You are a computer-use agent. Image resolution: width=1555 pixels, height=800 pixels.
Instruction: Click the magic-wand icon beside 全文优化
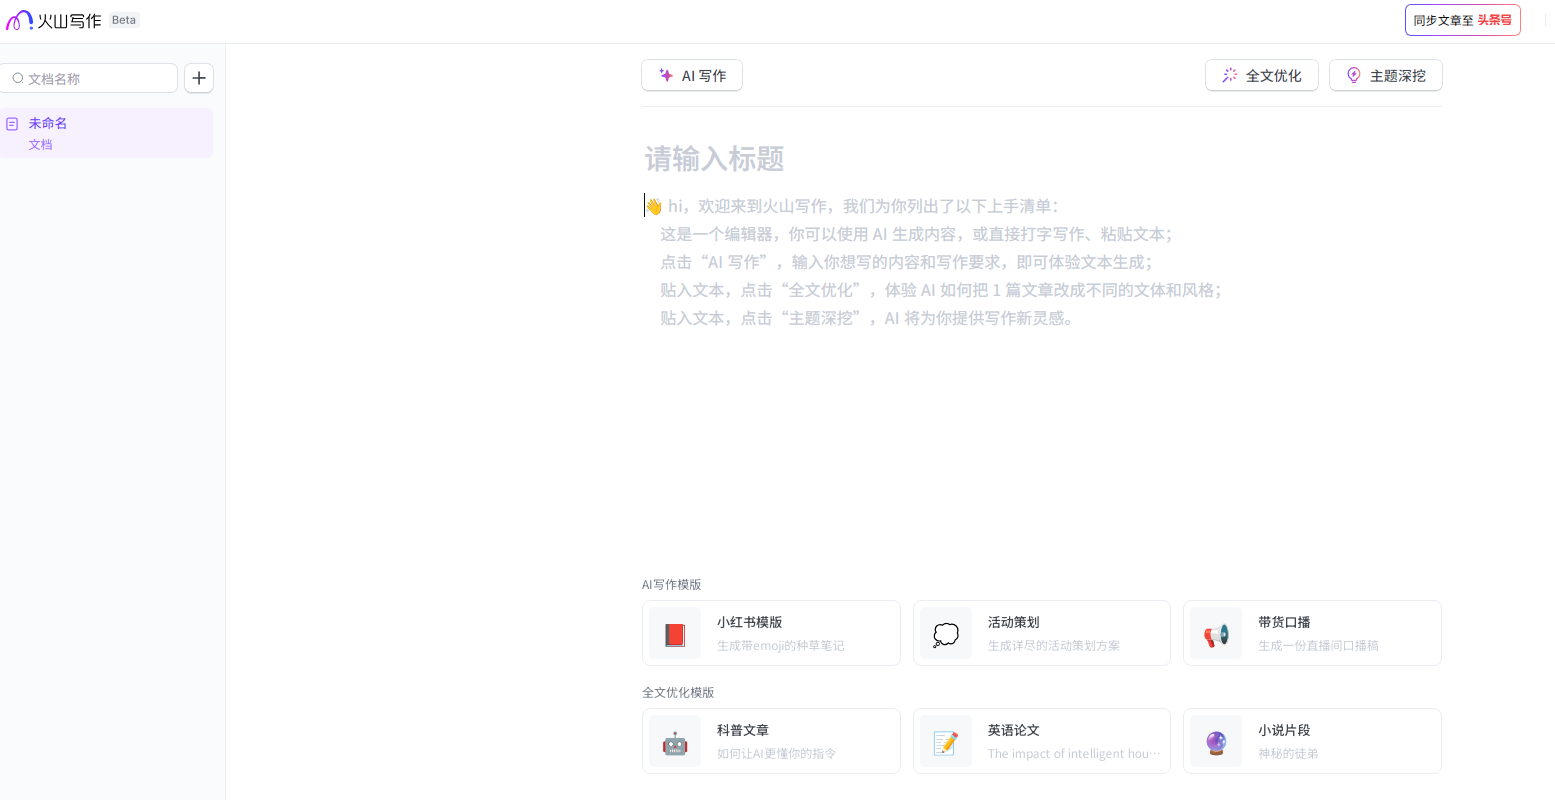[1229, 75]
